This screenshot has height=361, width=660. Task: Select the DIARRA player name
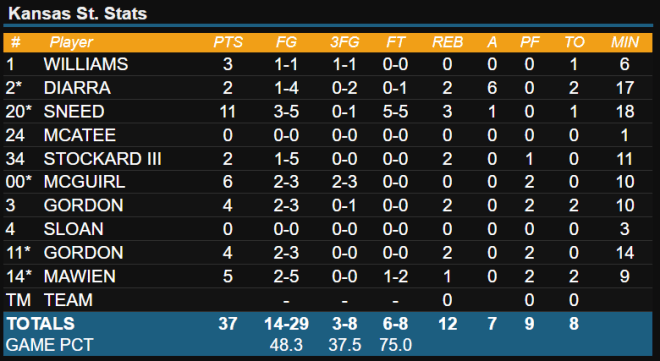pos(77,88)
